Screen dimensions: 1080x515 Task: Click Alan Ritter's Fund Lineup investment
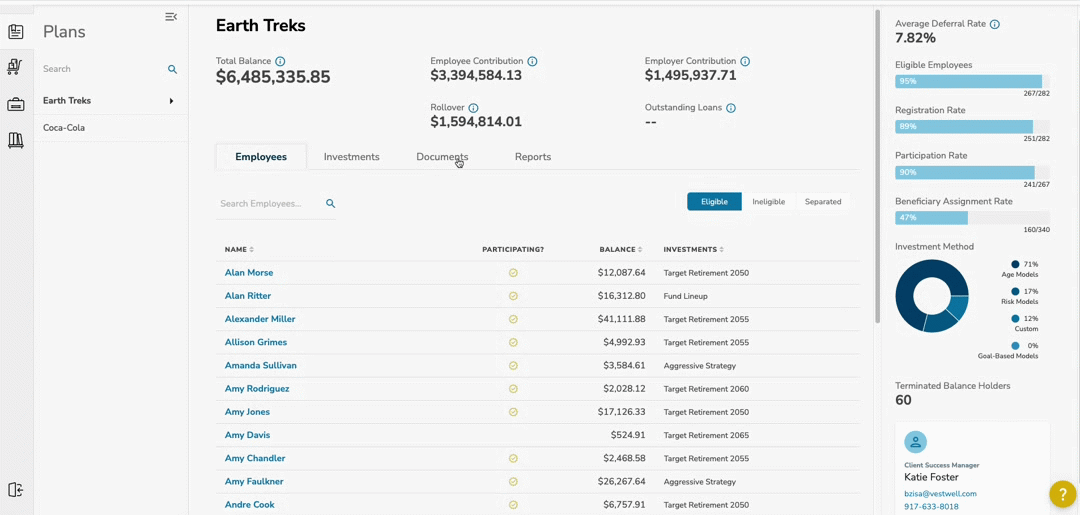coord(685,296)
